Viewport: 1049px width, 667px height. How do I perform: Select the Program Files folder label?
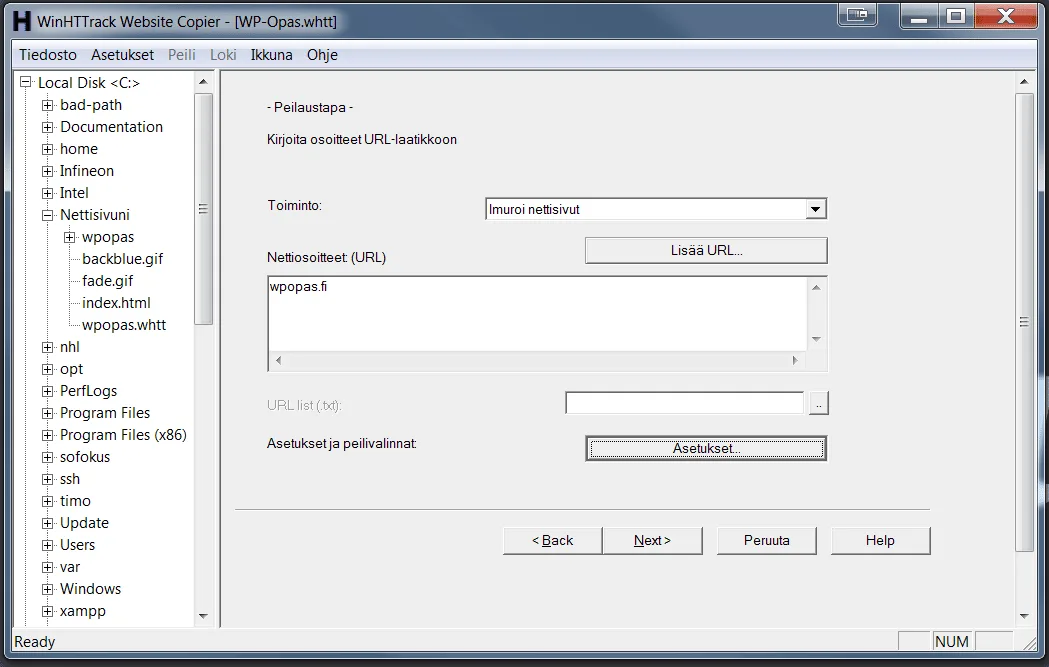(105, 413)
